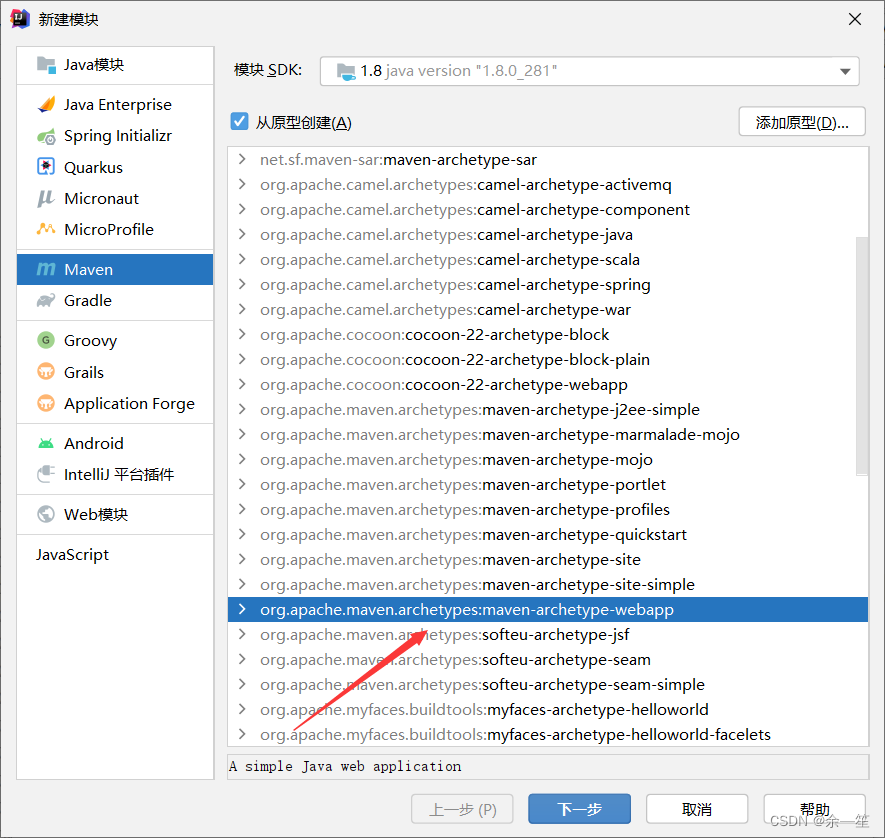This screenshot has width=885, height=838.
Task: Expand camel-archetype-component node
Action: tap(242, 209)
